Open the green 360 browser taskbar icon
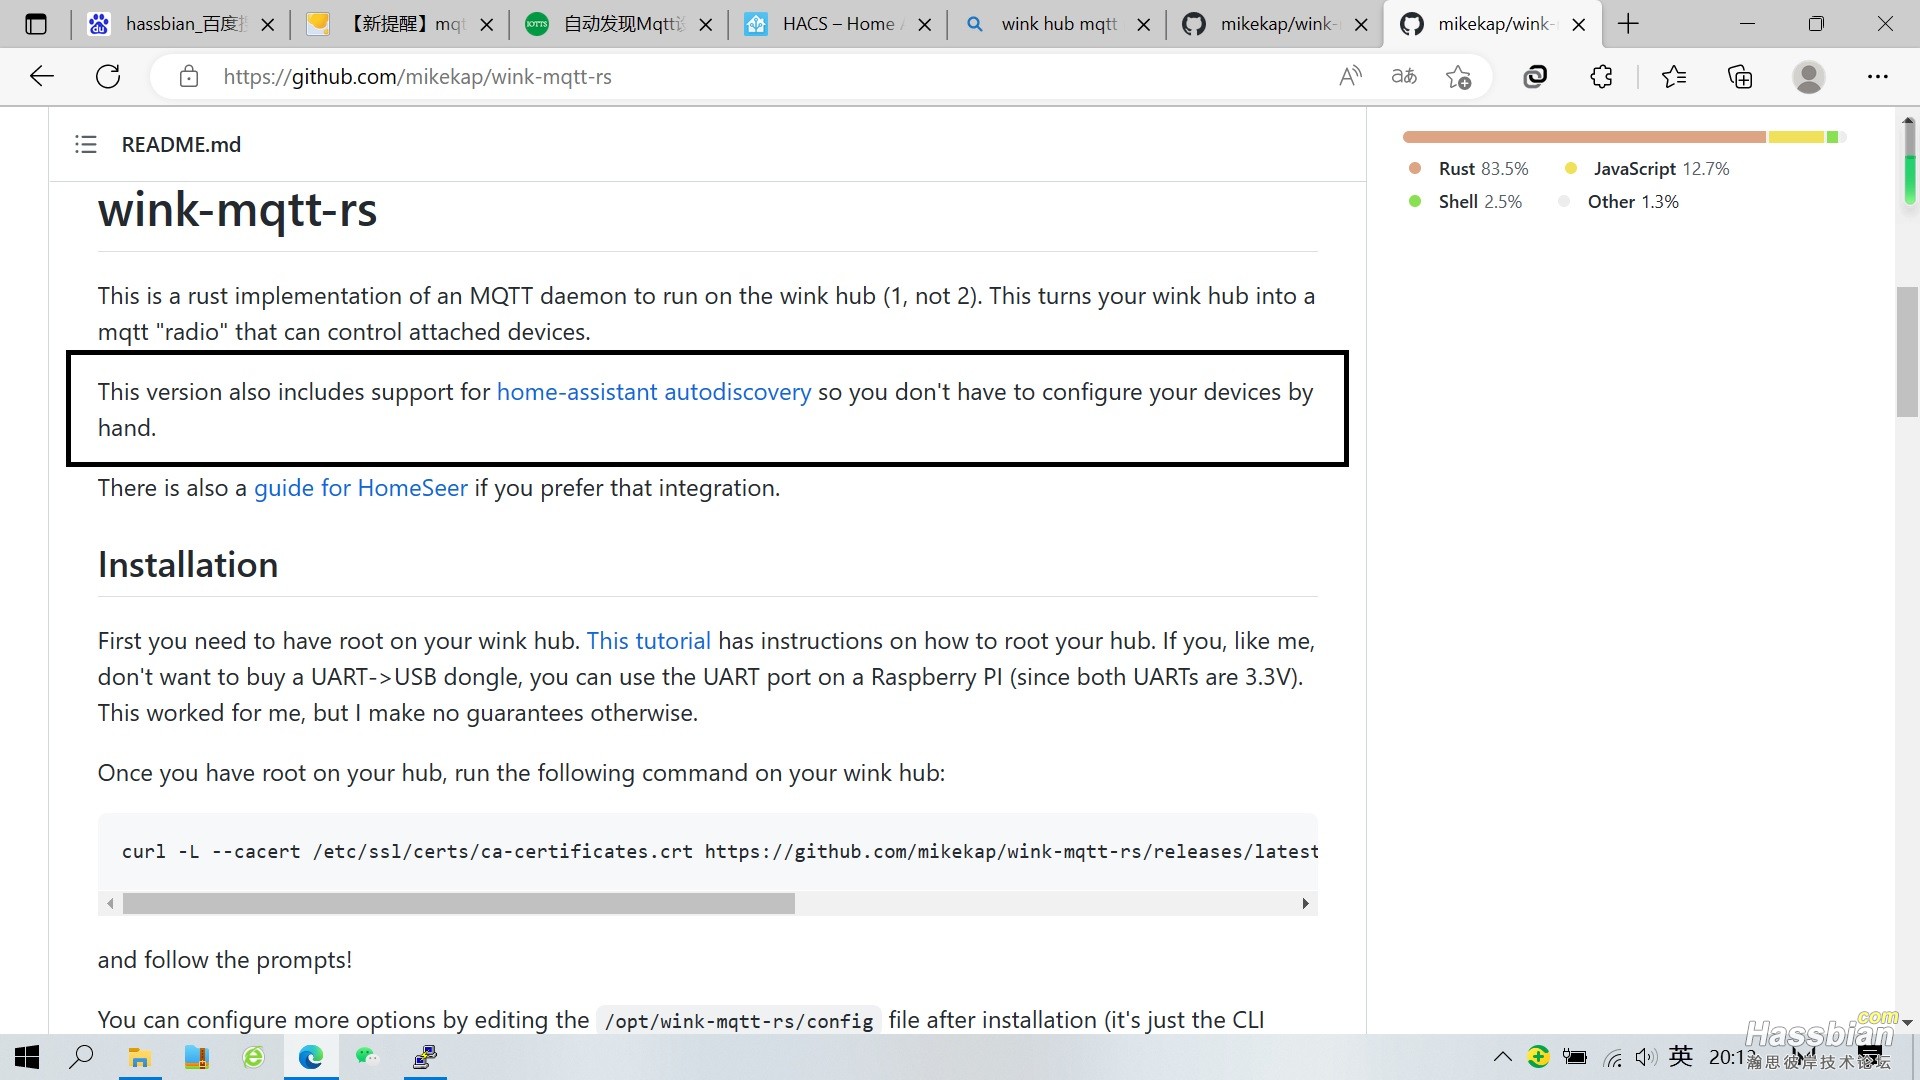The height and width of the screenshot is (1080, 1920). [253, 1057]
